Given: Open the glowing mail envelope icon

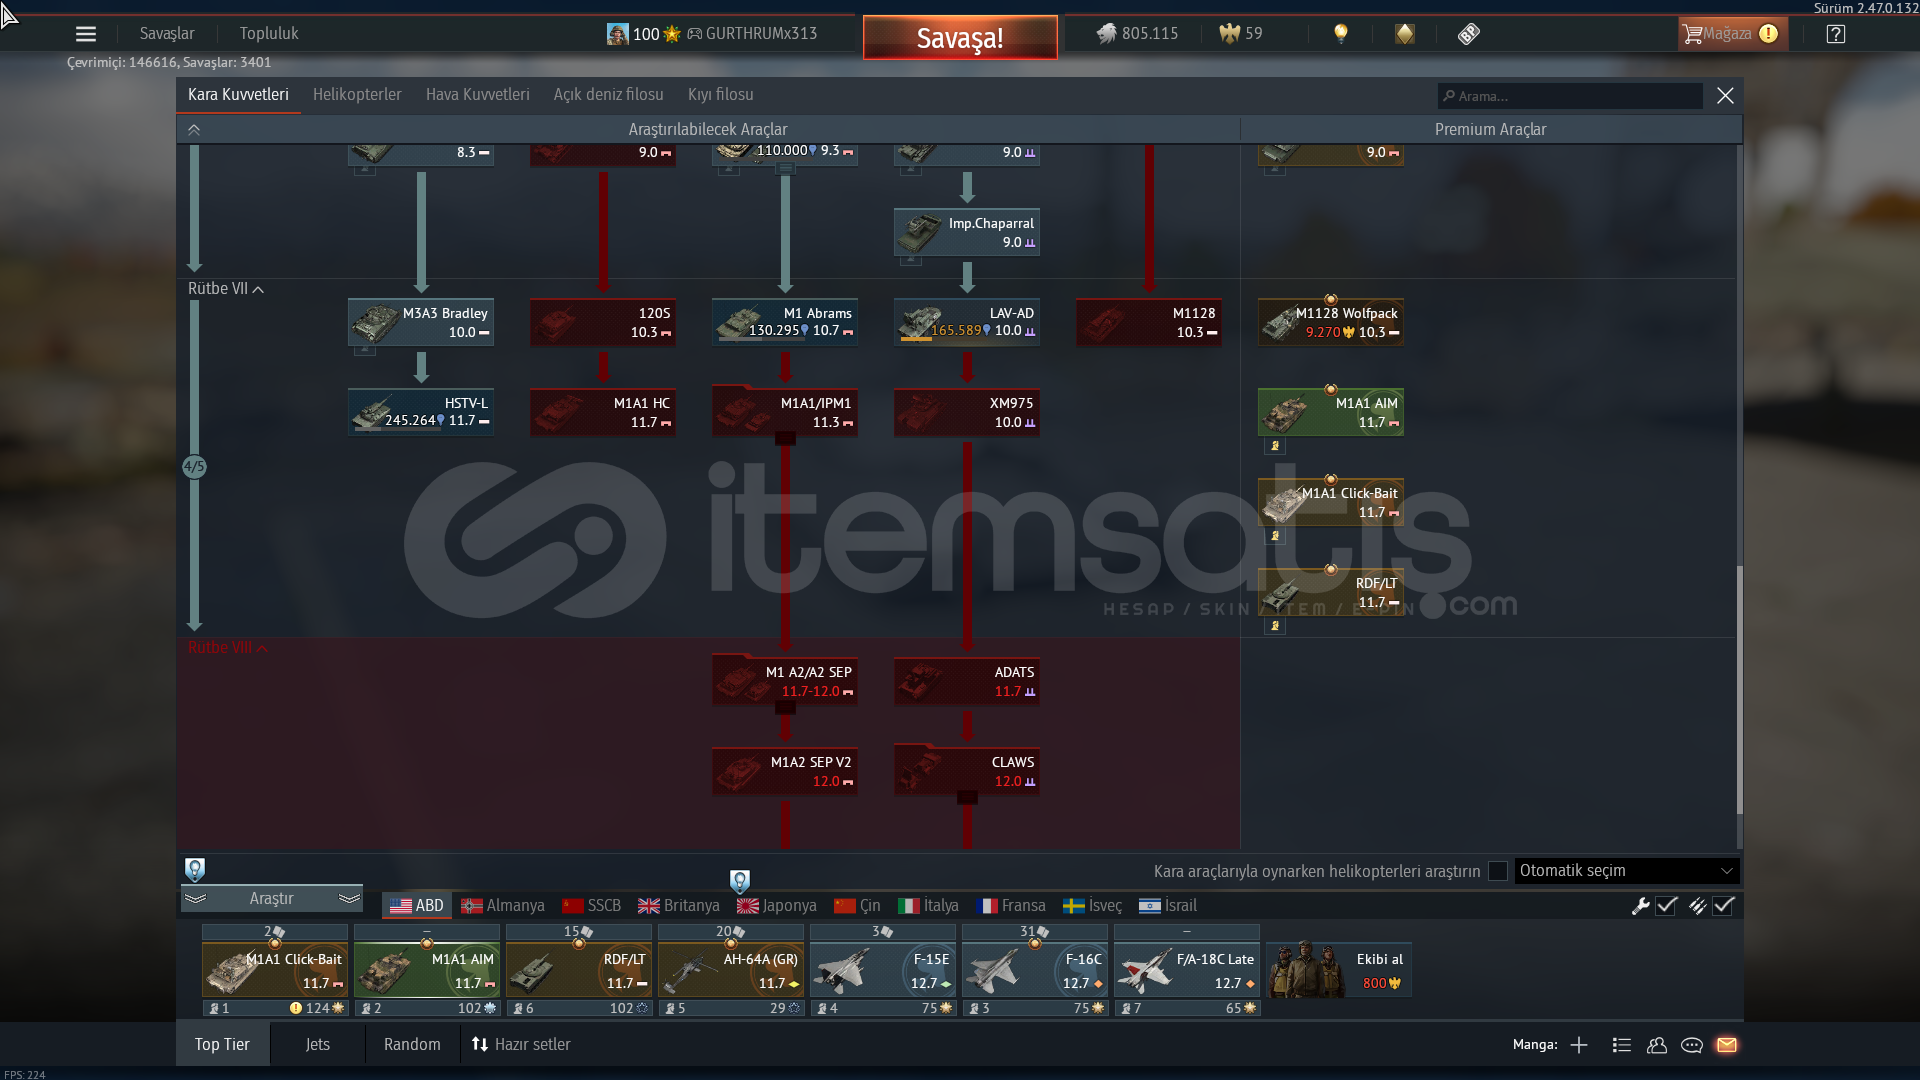Looking at the screenshot, I should coord(1727,1045).
